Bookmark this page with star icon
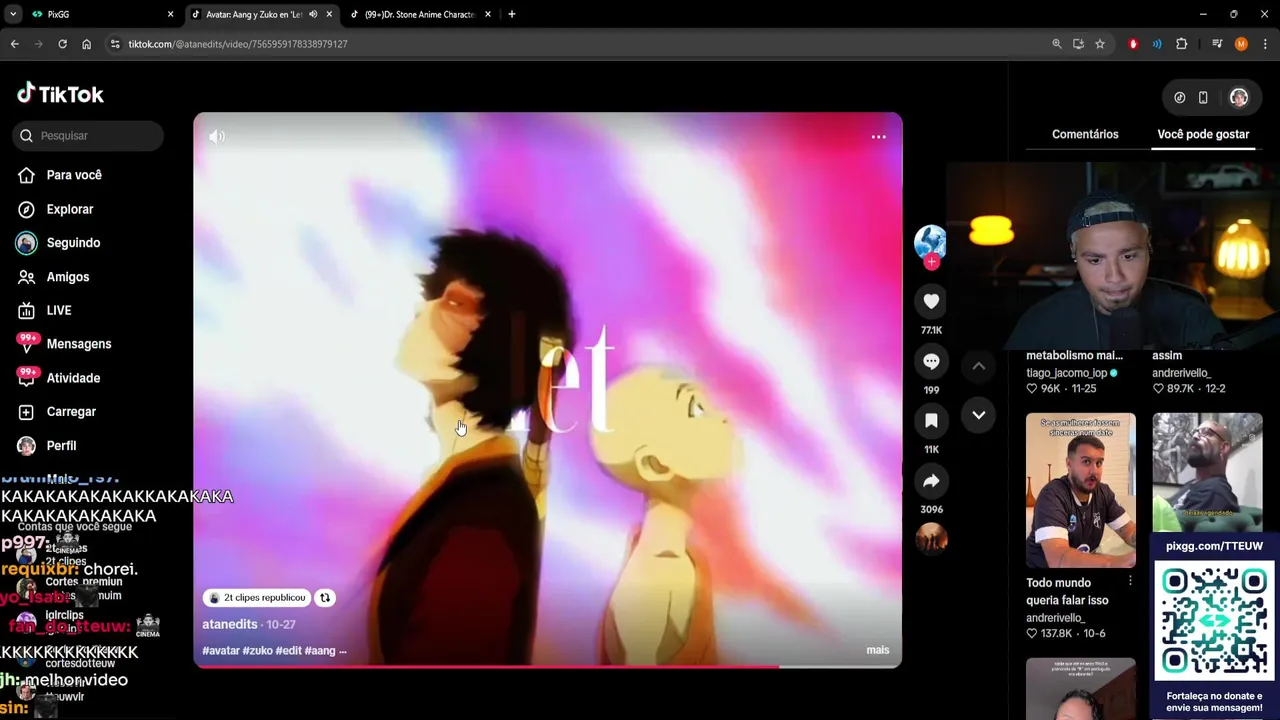This screenshot has width=1280, height=720. [1100, 44]
